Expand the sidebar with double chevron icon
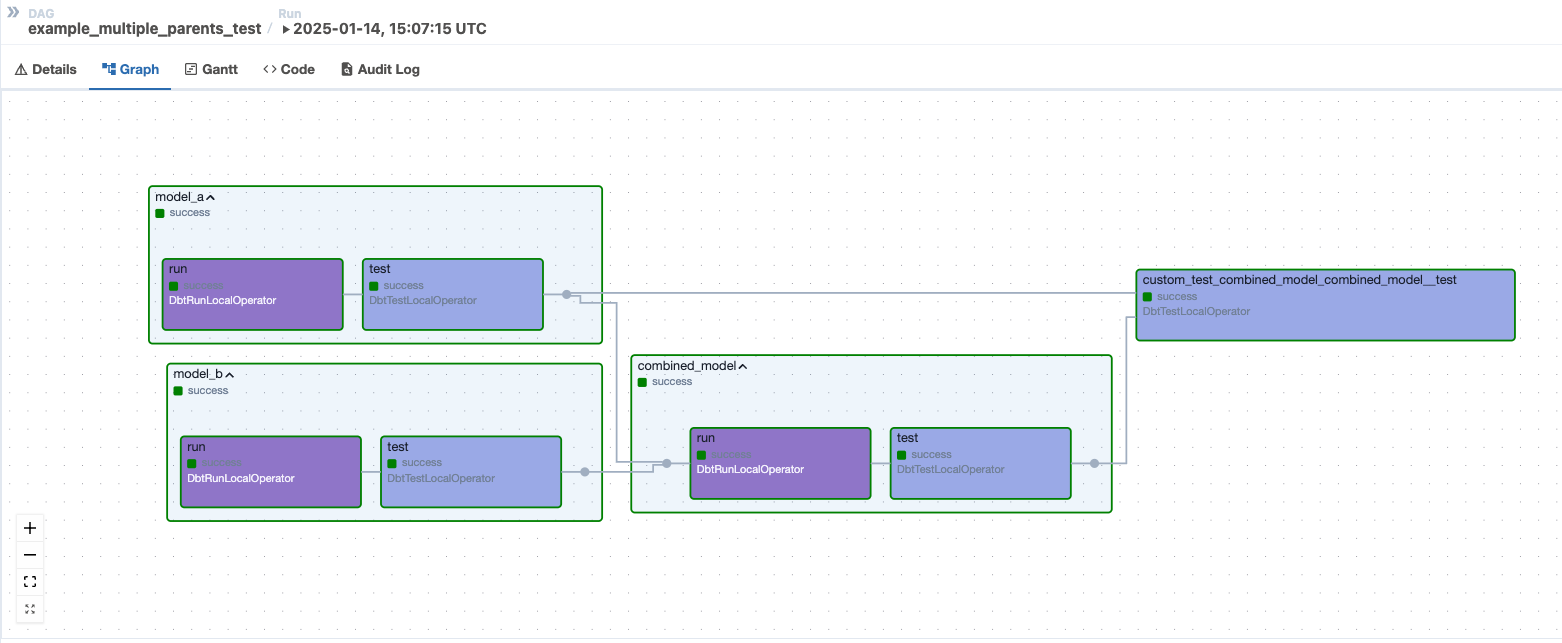 click(x=13, y=12)
